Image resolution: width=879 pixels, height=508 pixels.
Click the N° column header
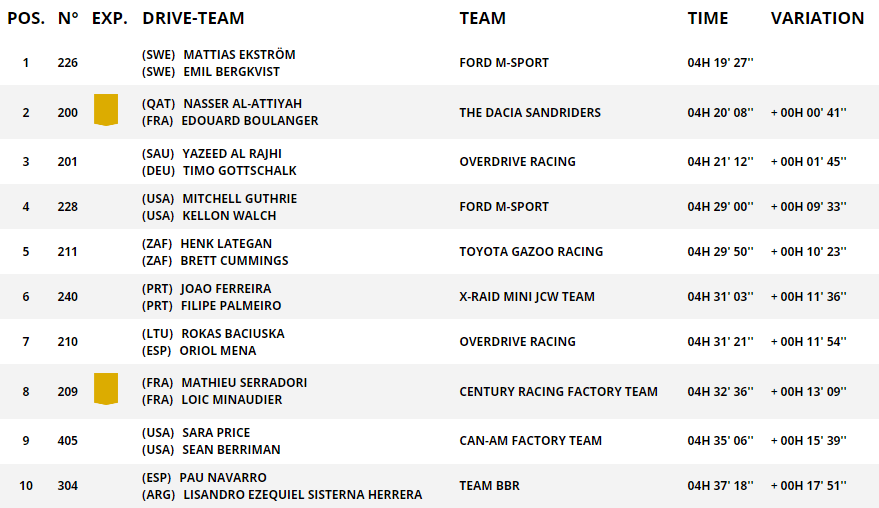[68, 18]
